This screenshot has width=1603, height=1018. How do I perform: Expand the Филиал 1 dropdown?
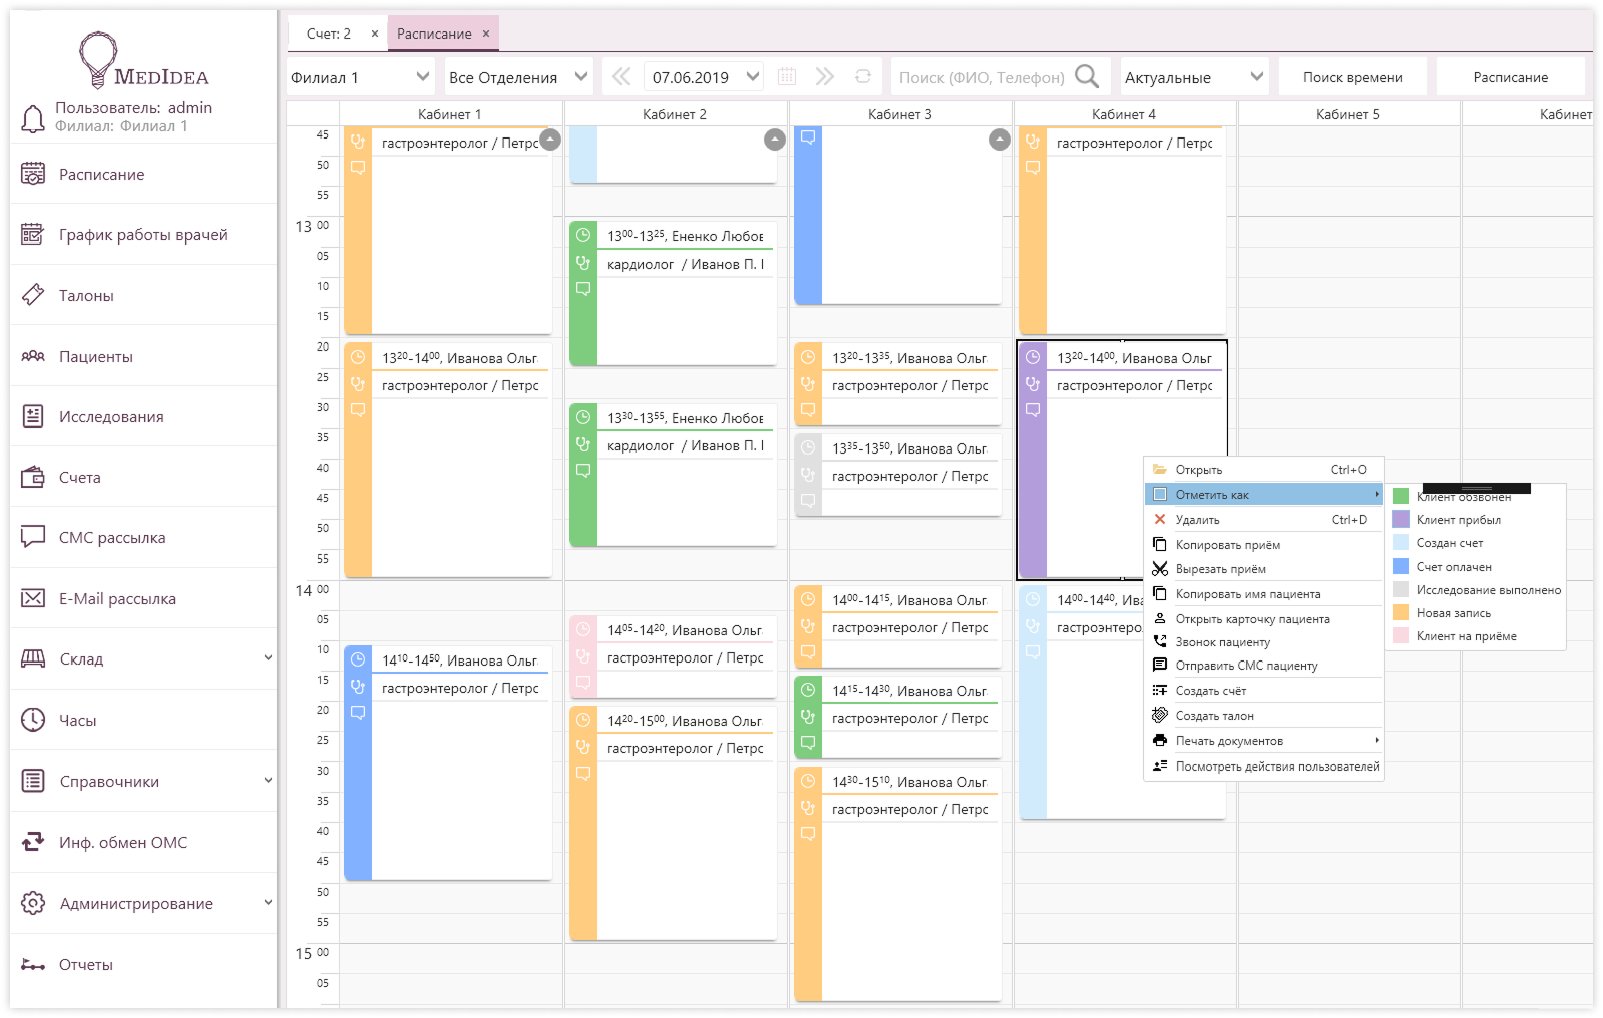click(422, 77)
